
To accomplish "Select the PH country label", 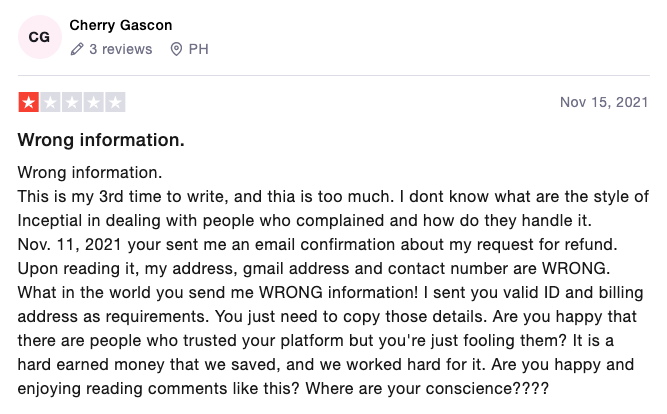I will (x=198, y=49).
